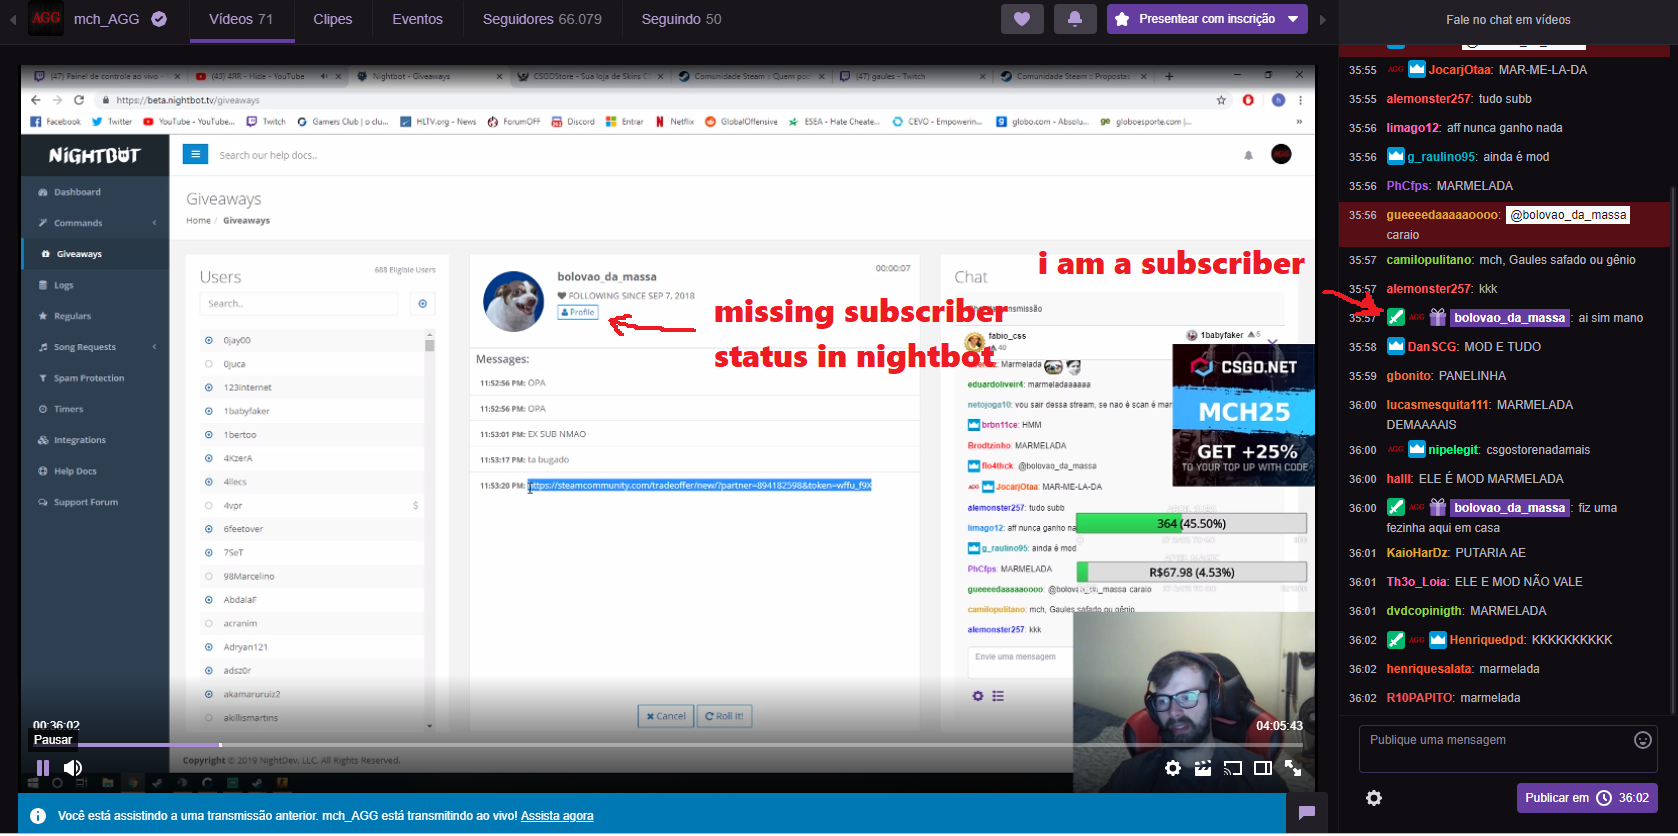Screen dimensions: 1678x836
Task: Click username R10PAPITO in chat
Action: [x=1419, y=698]
